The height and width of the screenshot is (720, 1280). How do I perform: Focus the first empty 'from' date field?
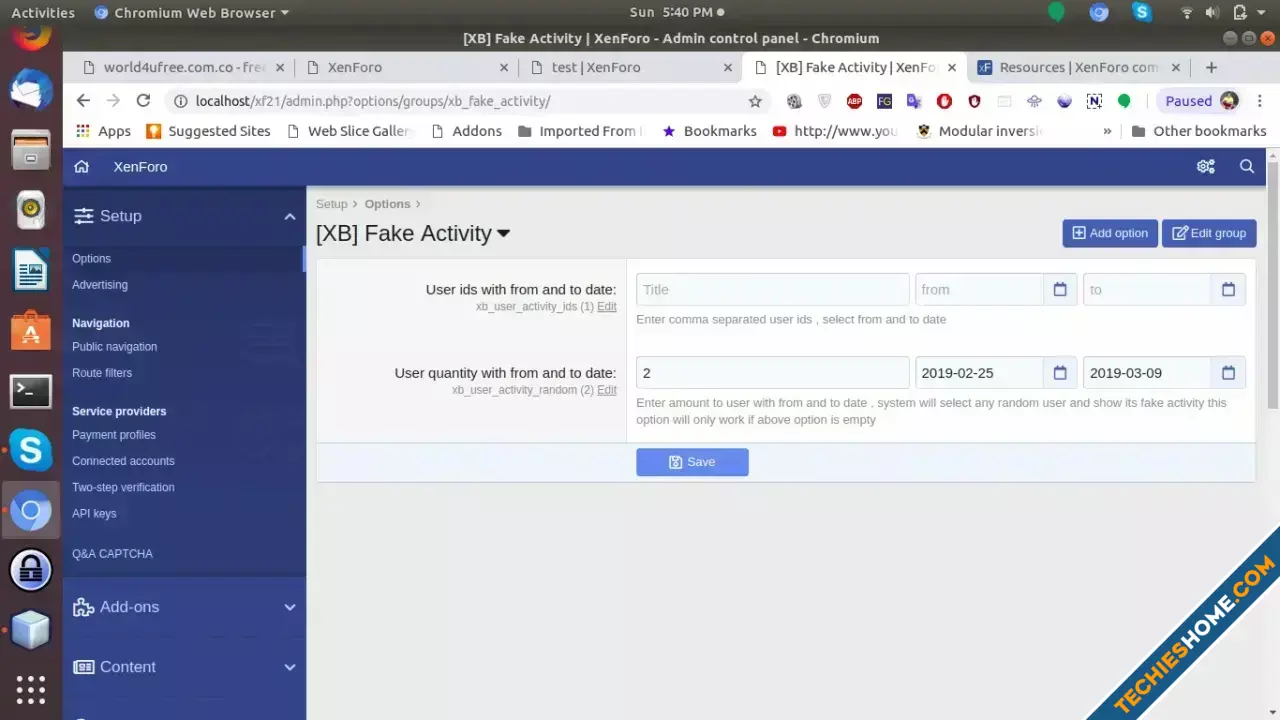point(979,290)
